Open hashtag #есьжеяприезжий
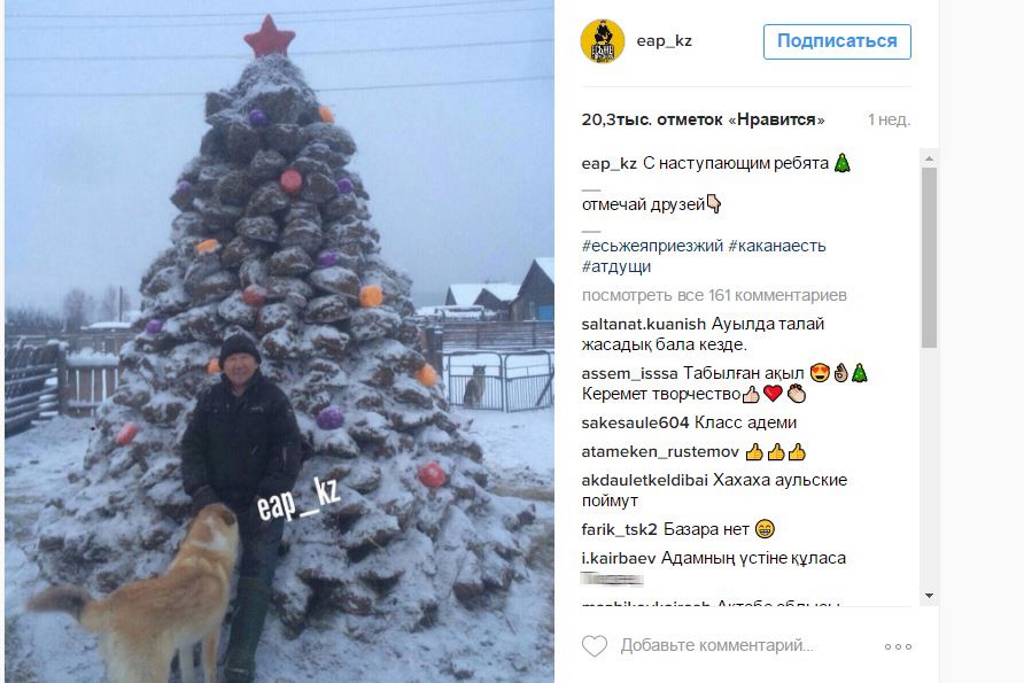 pos(652,246)
